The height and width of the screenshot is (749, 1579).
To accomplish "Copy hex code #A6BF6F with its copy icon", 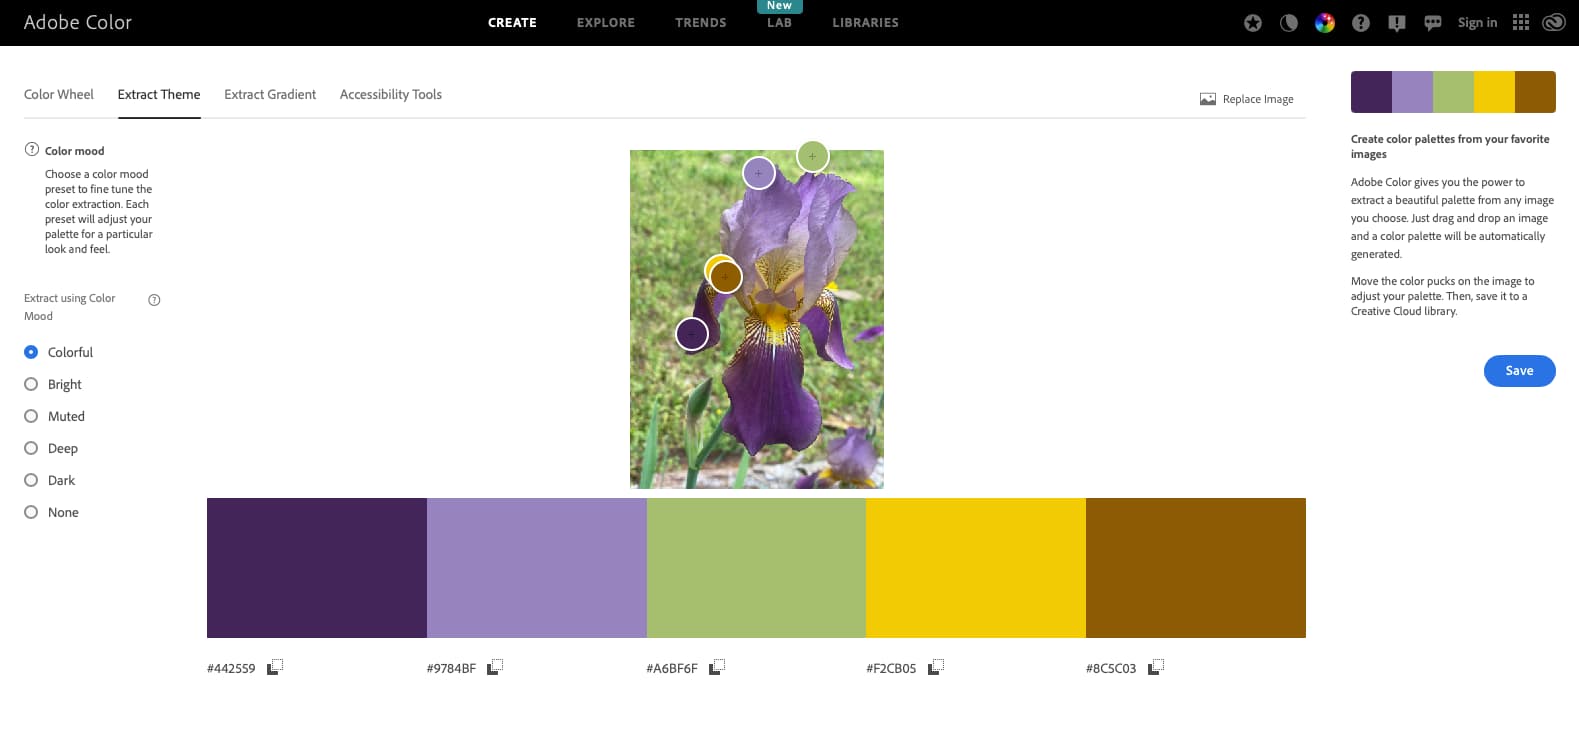I will [x=717, y=667].
